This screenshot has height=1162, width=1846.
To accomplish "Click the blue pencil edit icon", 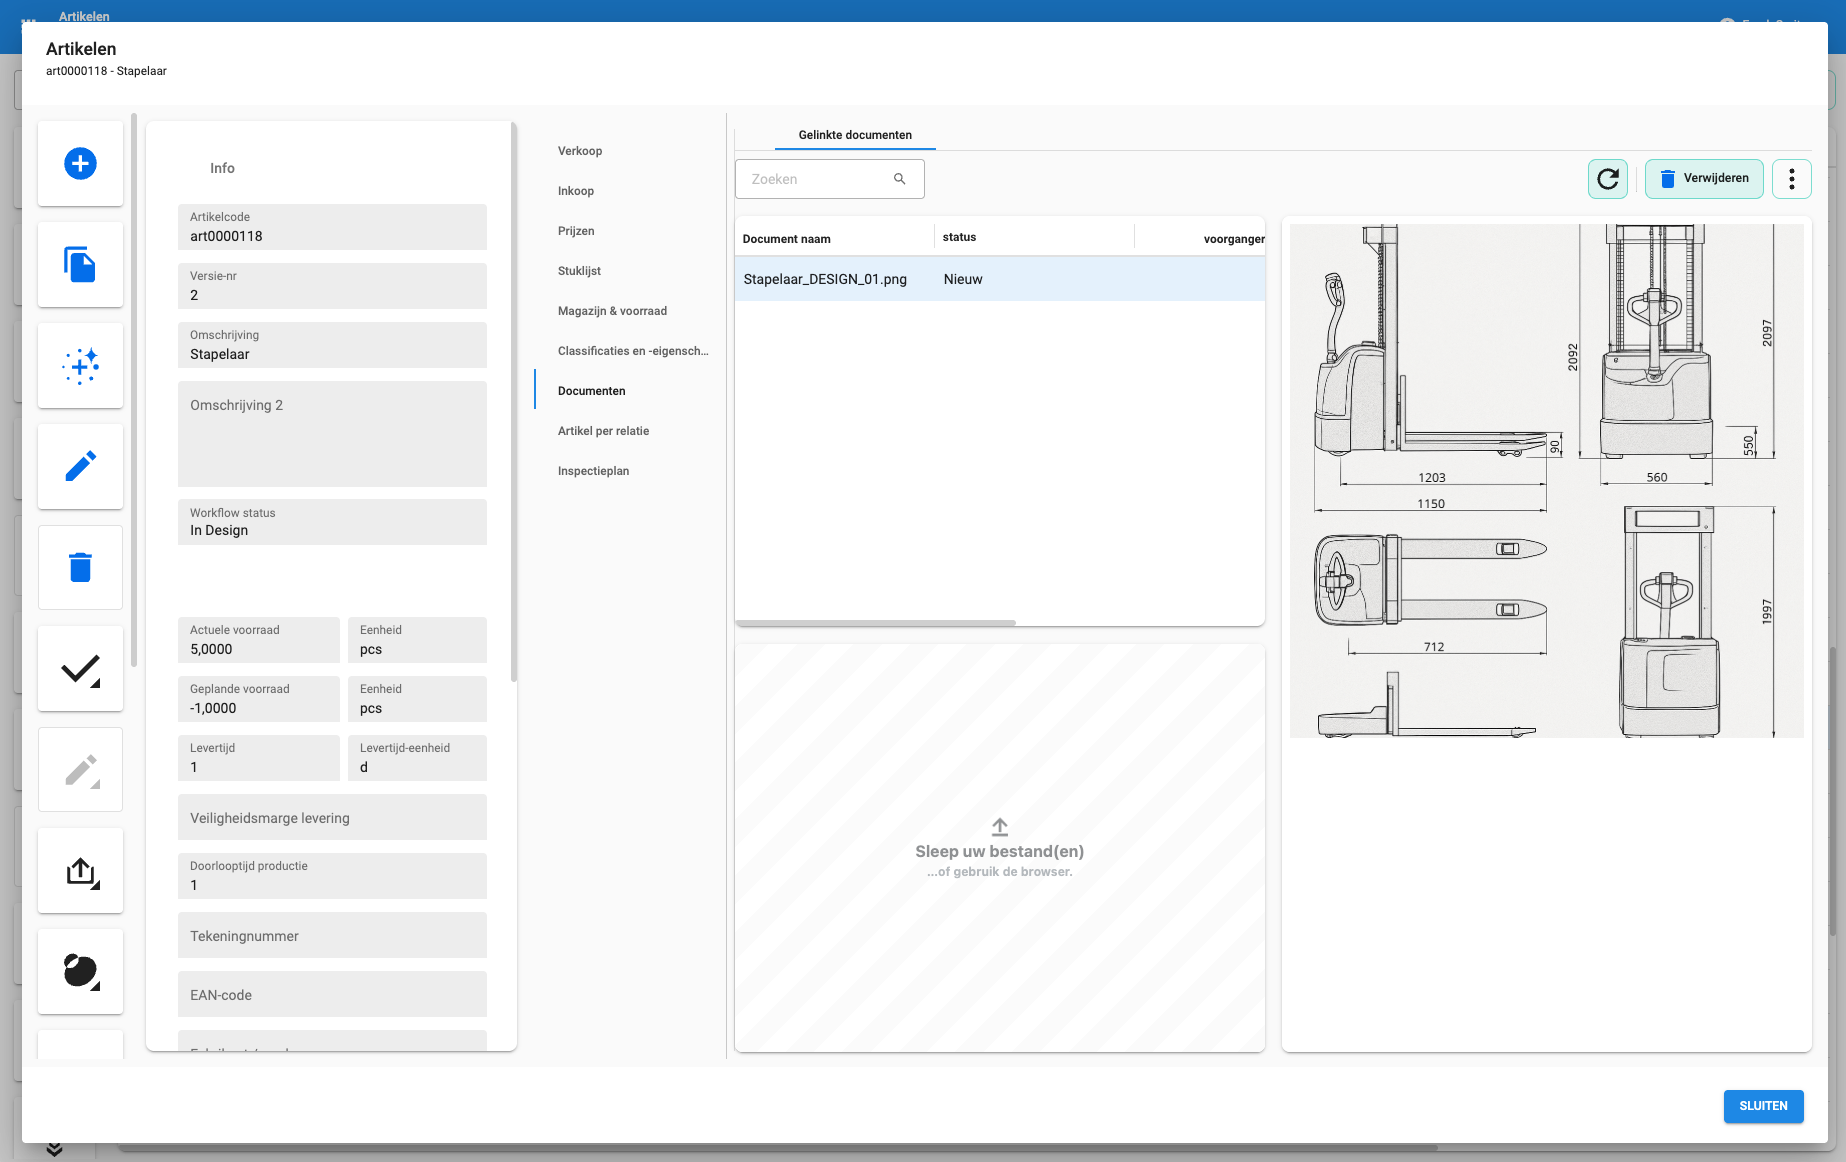I will (x=80, y=466).
